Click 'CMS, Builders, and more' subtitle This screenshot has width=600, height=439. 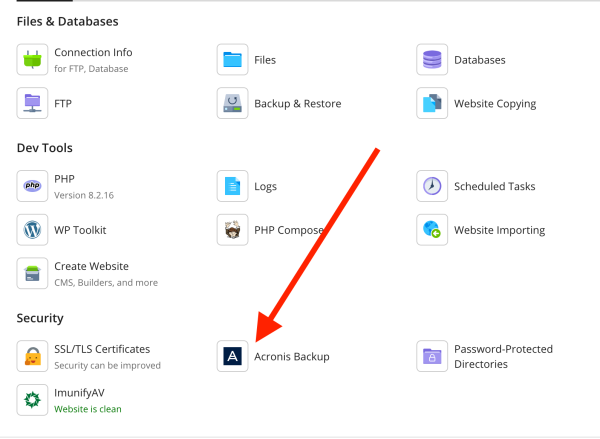click(106, 282)
